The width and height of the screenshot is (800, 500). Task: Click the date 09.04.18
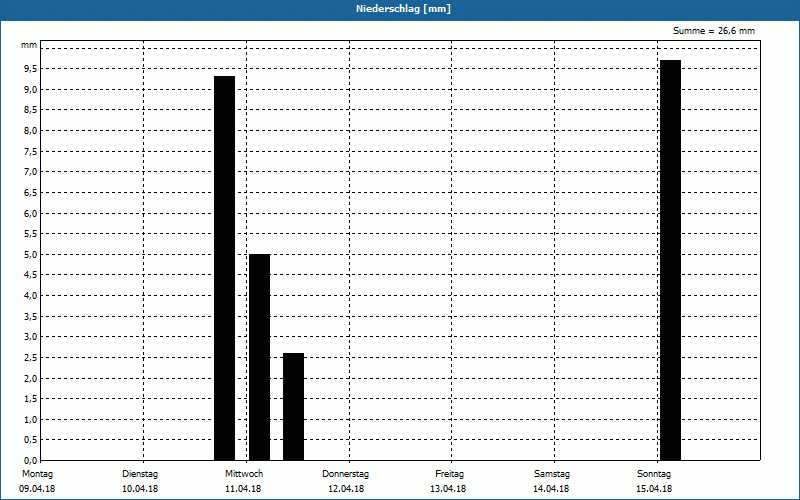[x=37, y=489]
